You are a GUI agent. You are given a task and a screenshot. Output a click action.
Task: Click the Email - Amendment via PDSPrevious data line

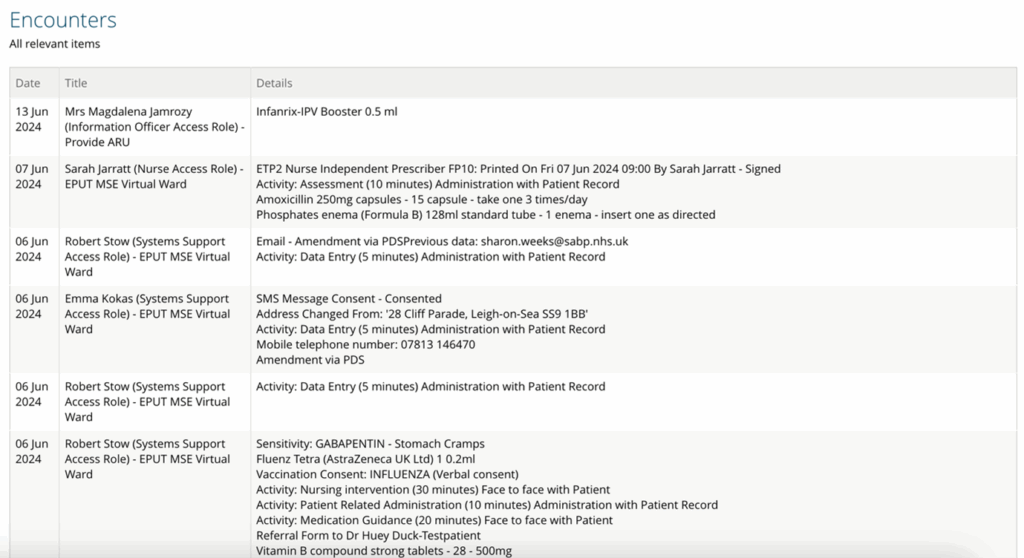coord(442,241)
